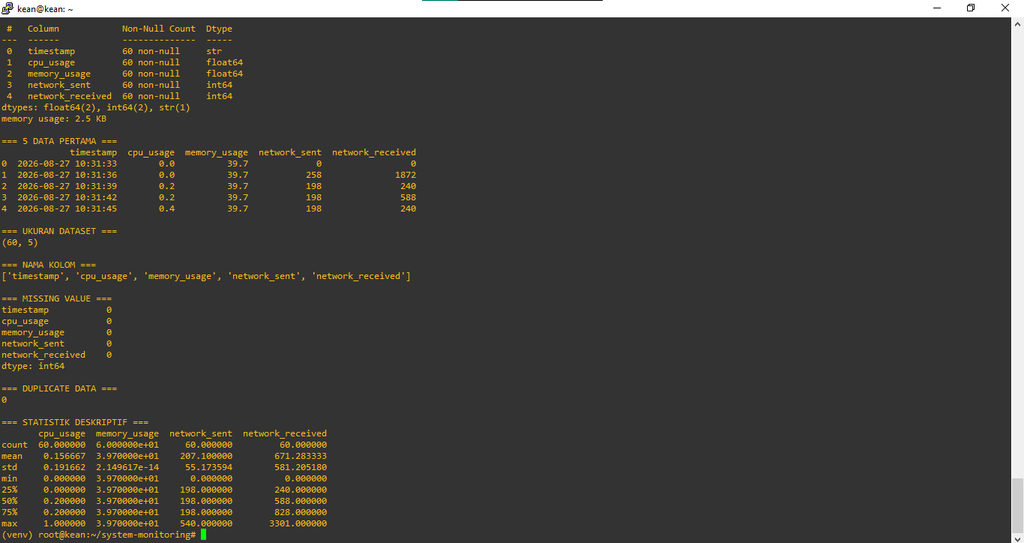The width and height of the screenshot is (1024, 543).
Task: Click the '25%' row label
Action: click(x=9, y=490)
